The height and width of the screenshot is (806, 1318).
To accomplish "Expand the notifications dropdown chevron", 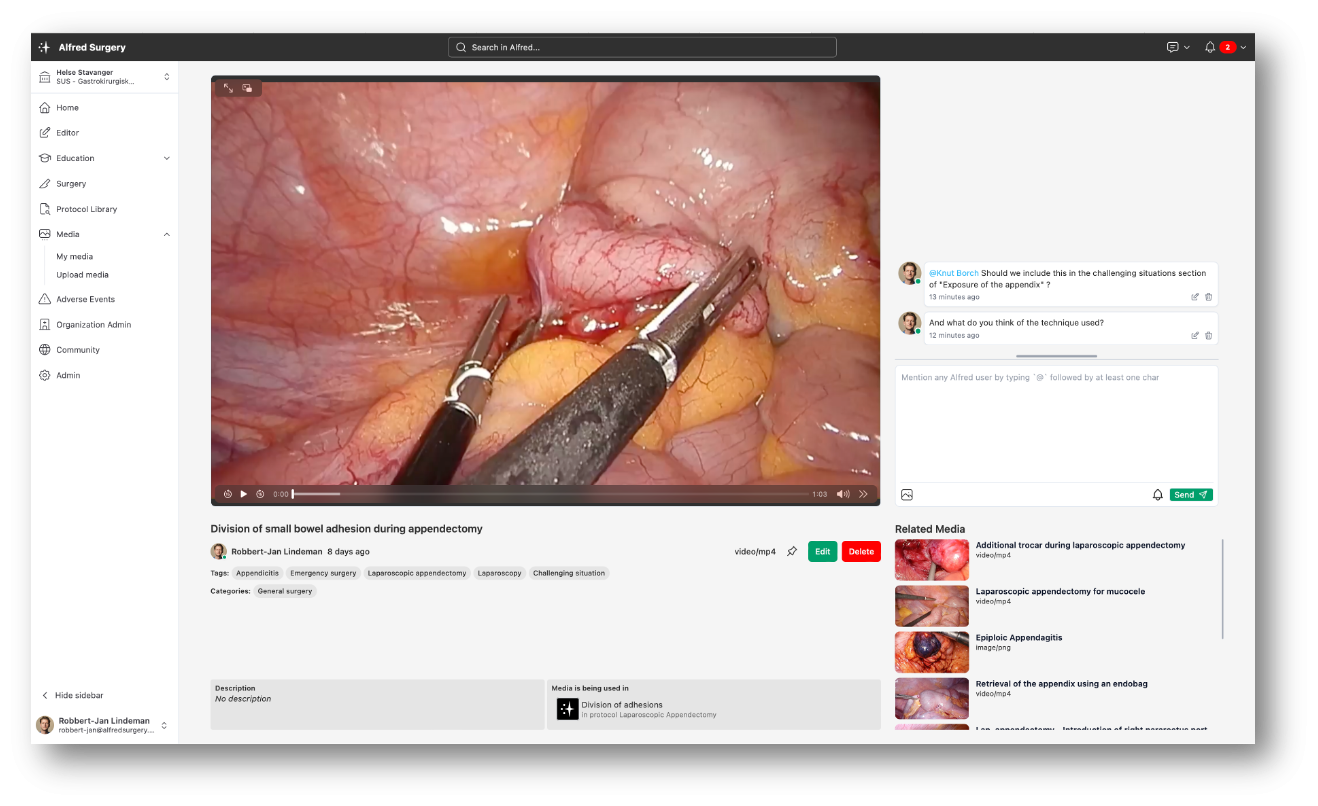I will [x=1243, y=47].
